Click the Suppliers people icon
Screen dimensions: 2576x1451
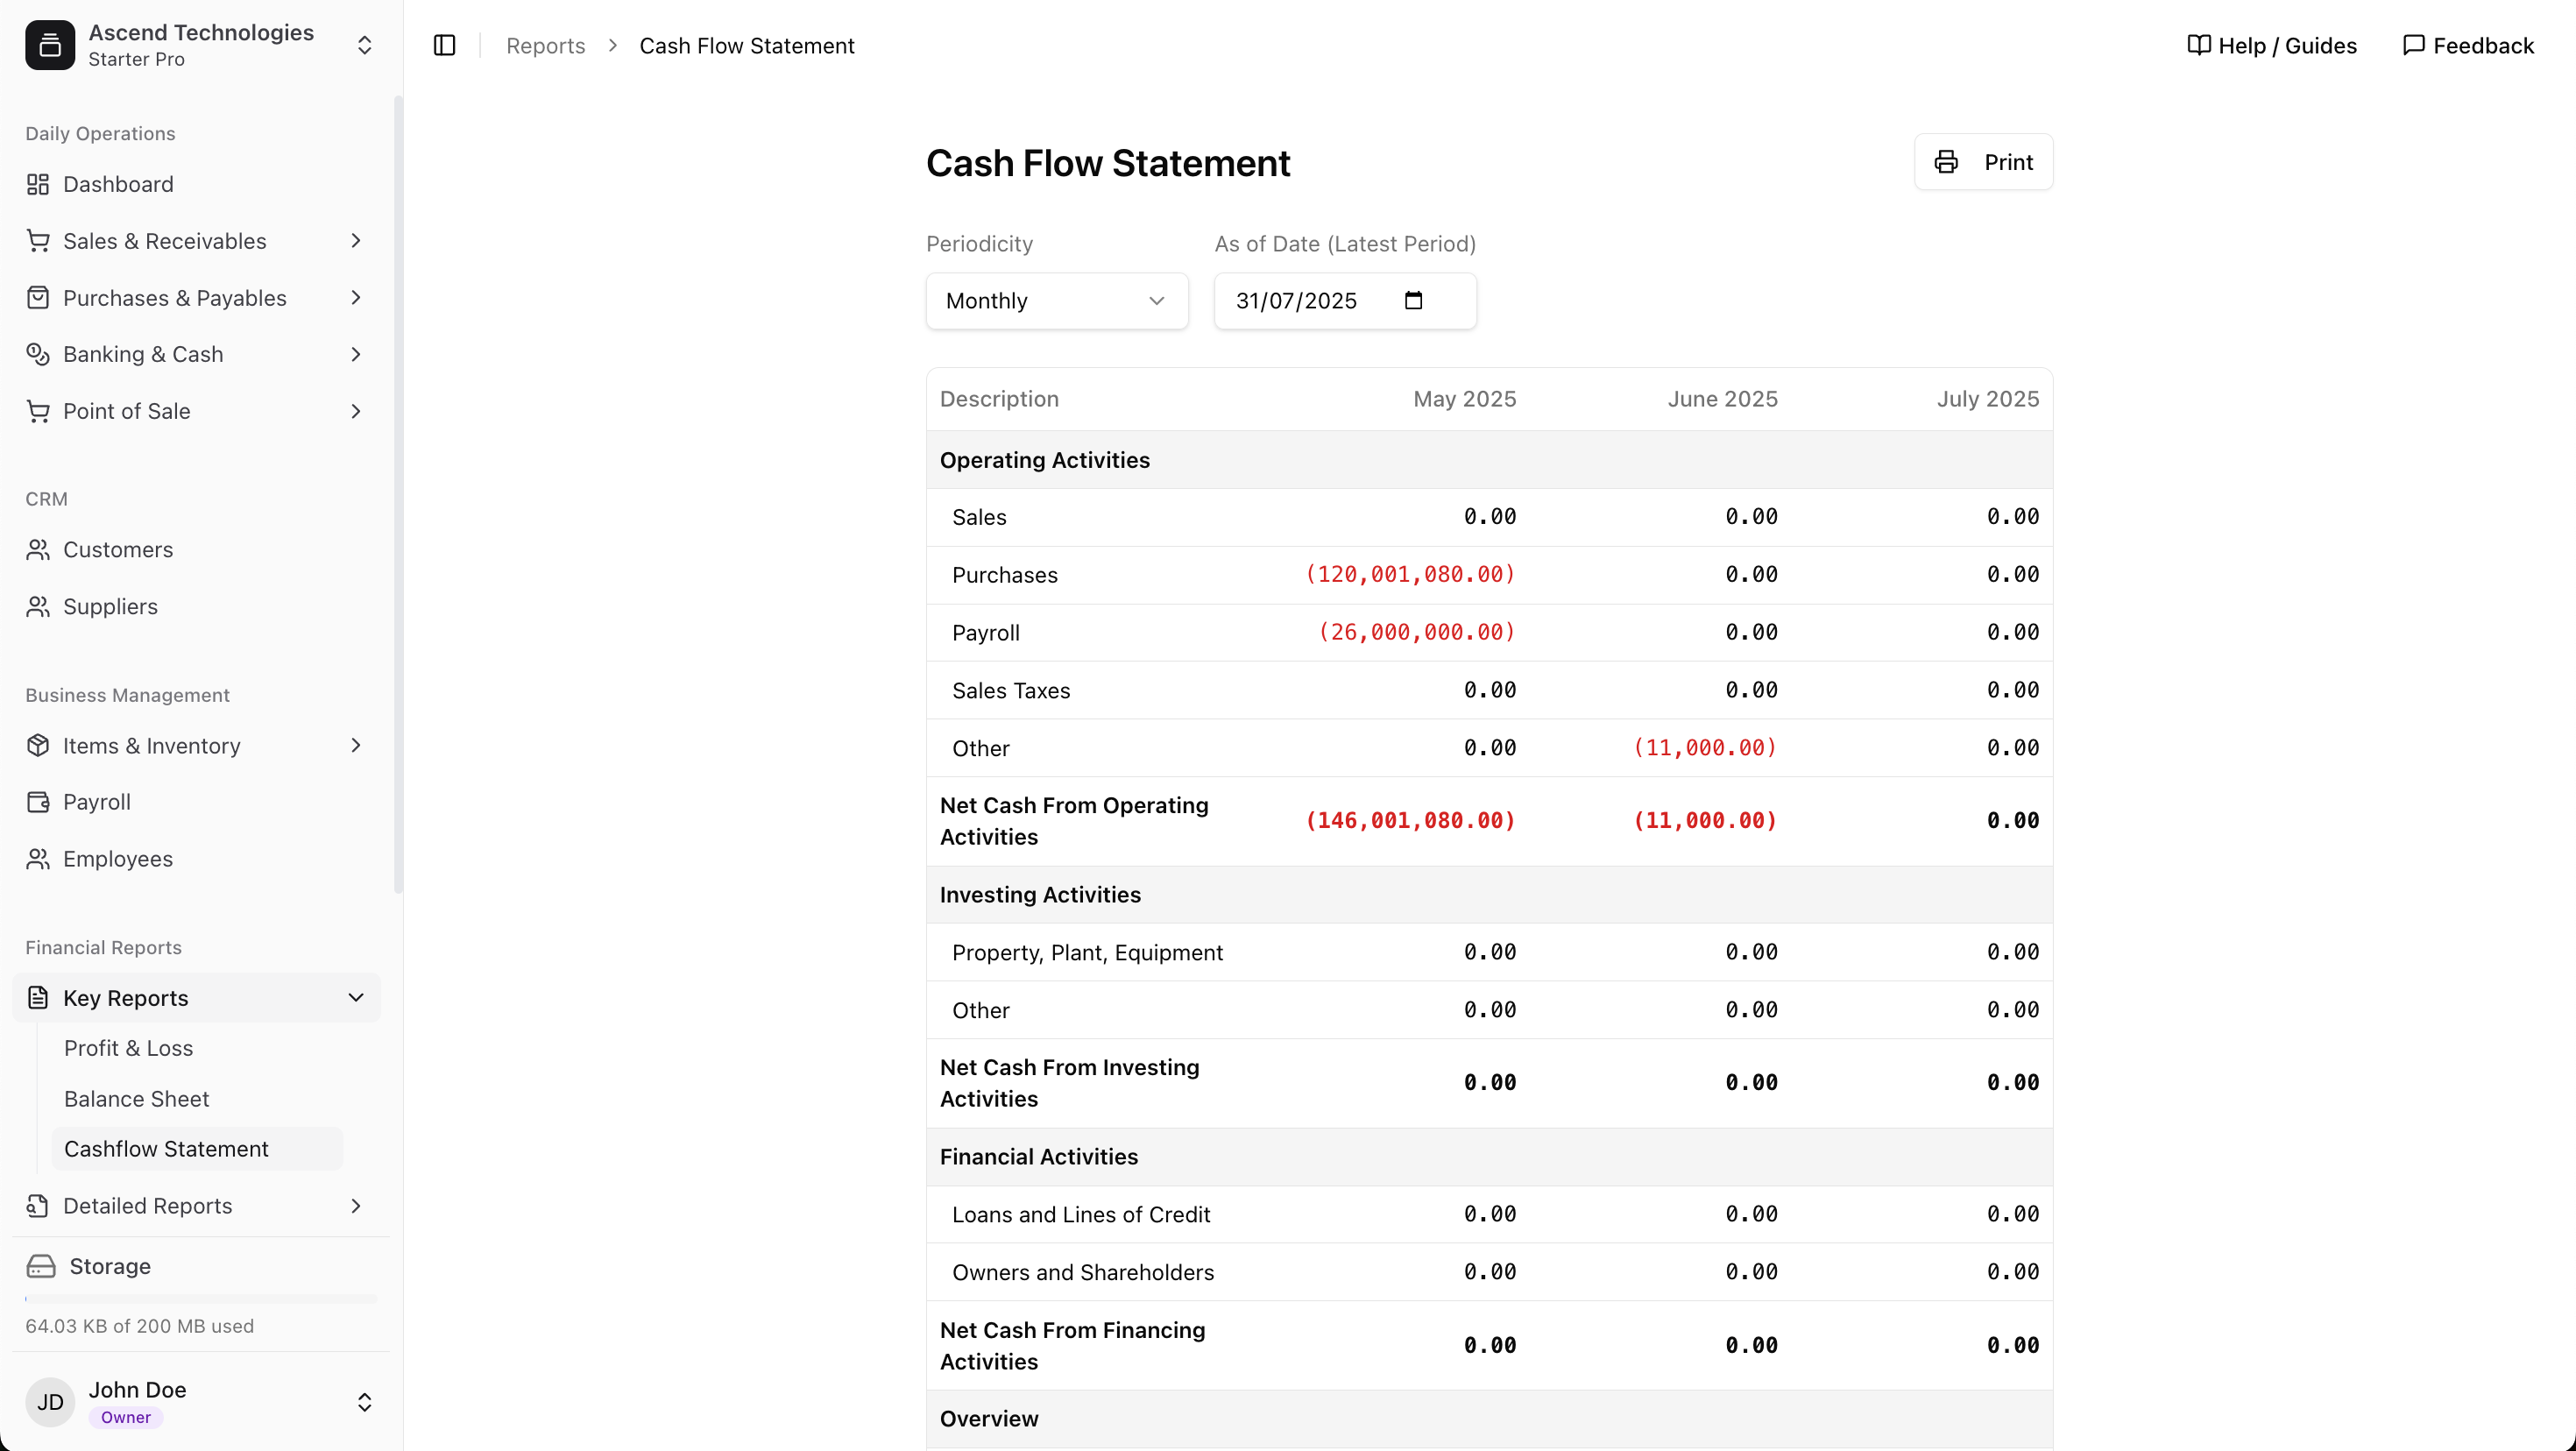tap(38, 607)
